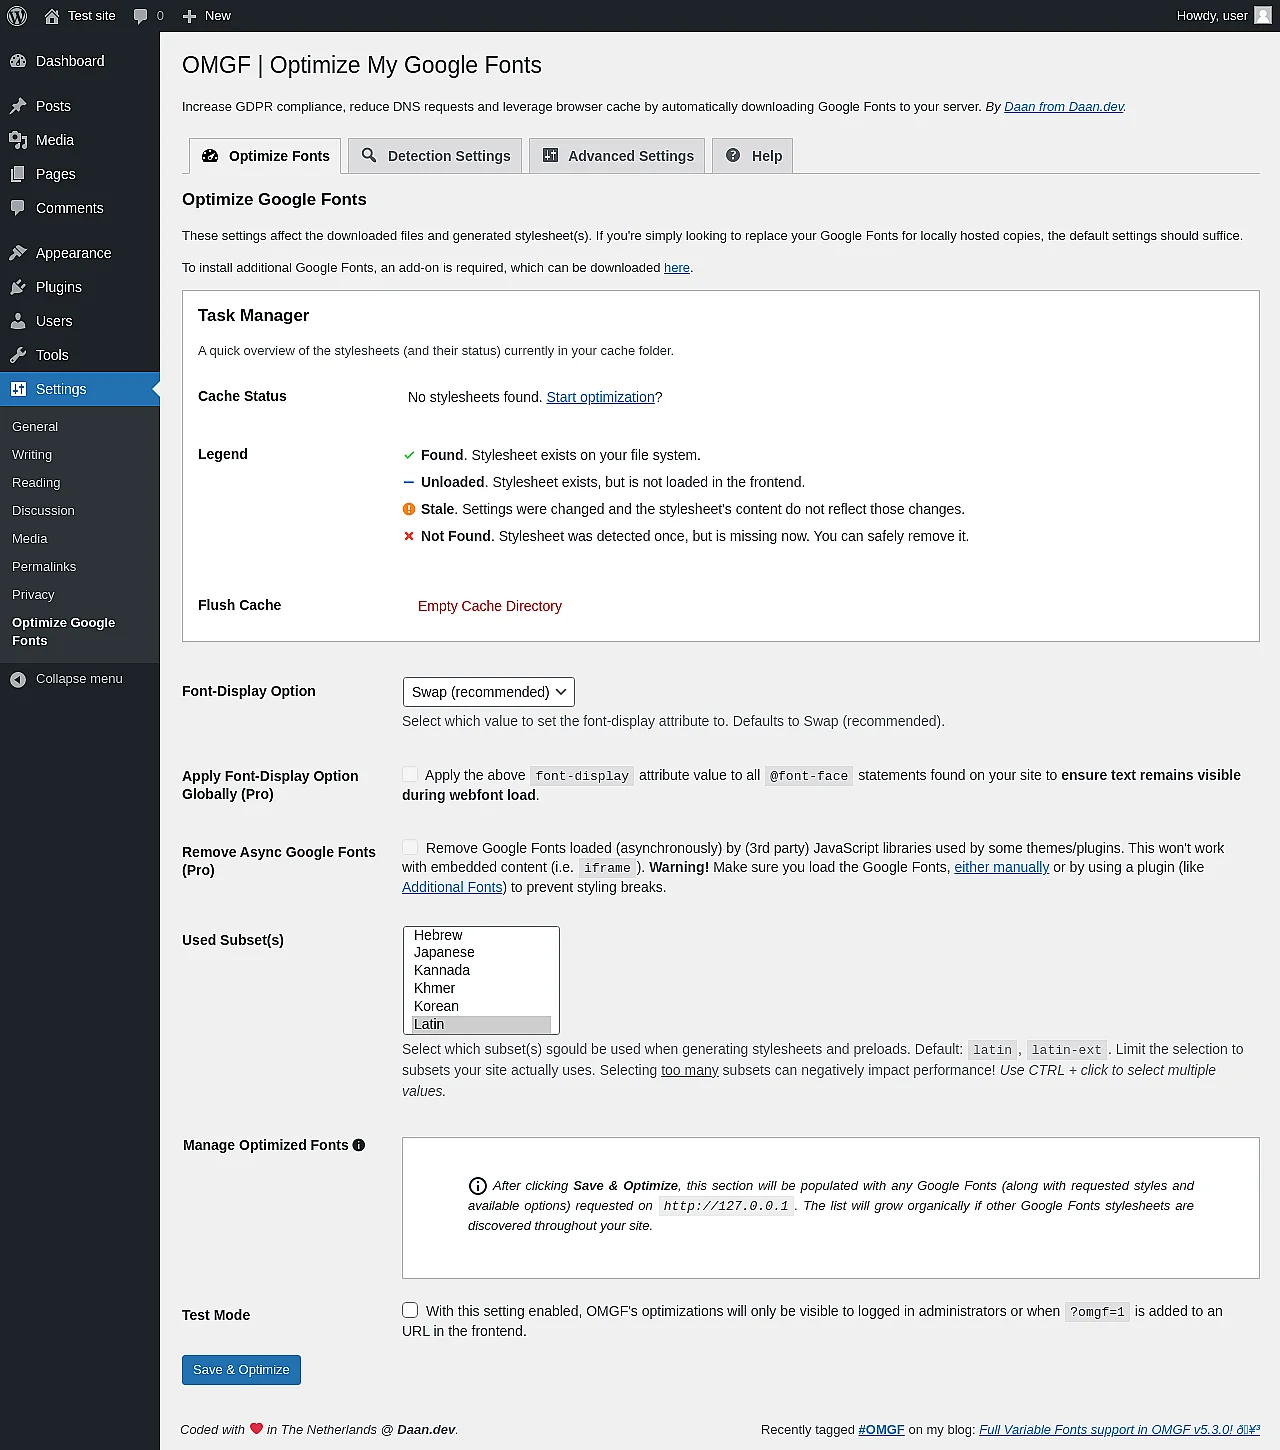Screen dimensions: 1280x1450
Task: Open the Daan from Daan.dev link
Action: pyautogui.click(x=1064, y=107)
